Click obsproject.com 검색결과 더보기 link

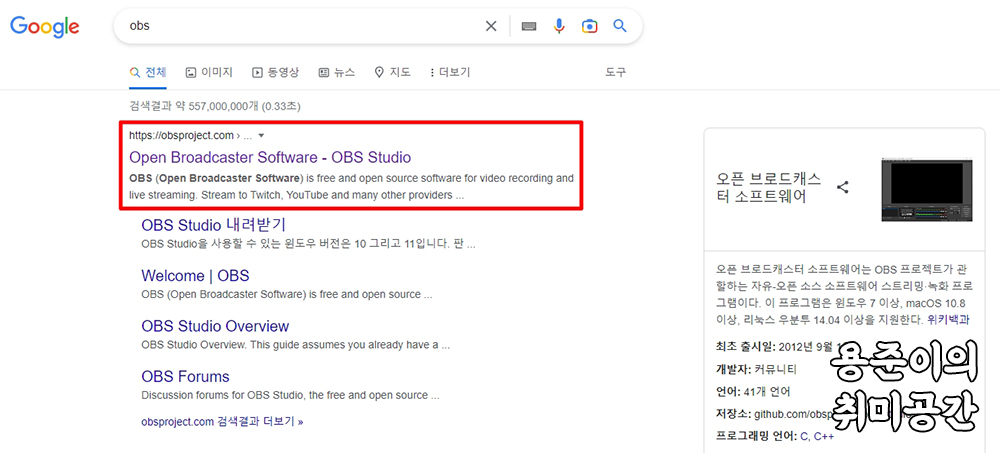pos(223,422)
